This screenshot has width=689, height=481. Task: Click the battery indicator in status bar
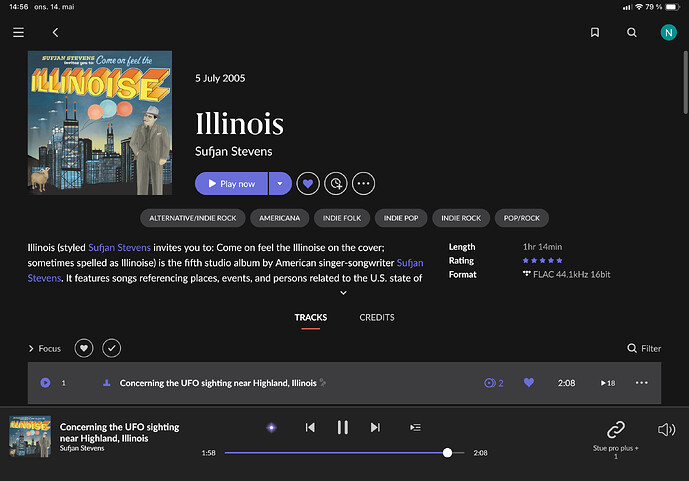(673, 7)
